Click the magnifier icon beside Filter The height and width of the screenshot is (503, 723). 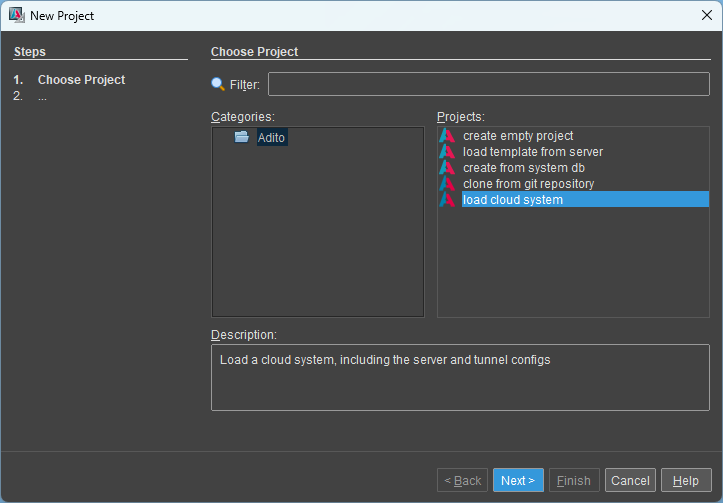point(218,85)
